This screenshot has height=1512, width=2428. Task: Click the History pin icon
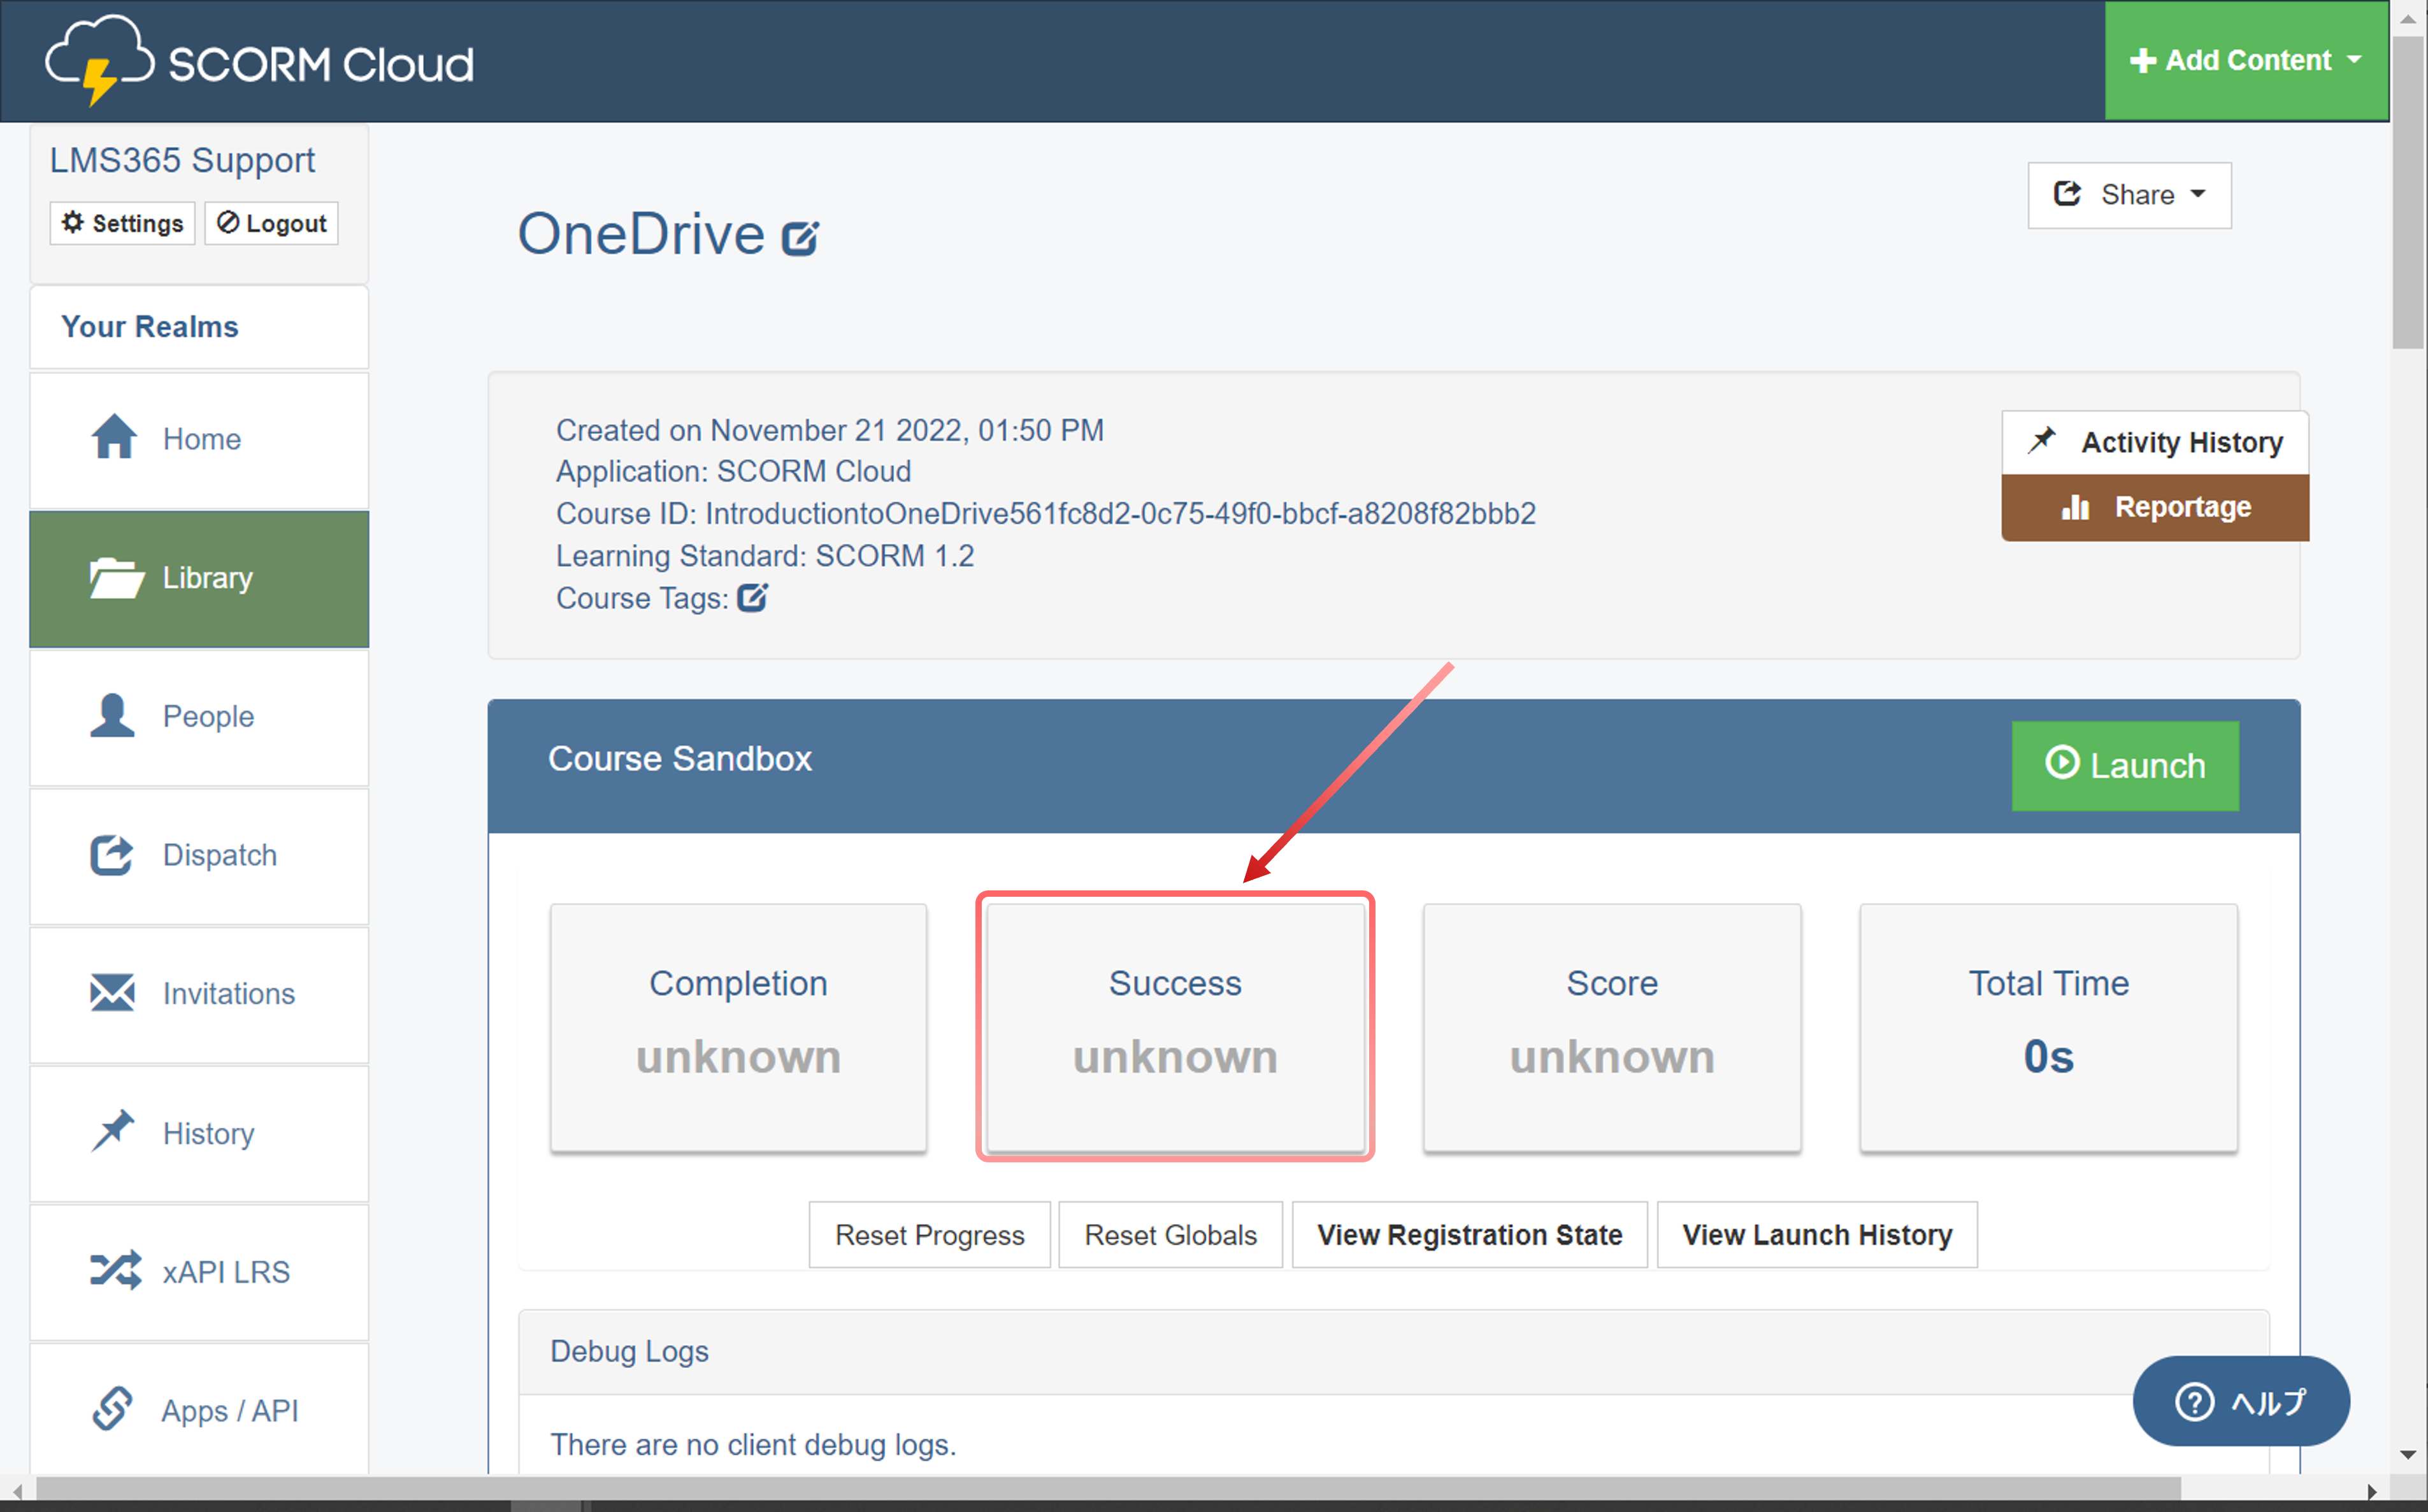pyautogui.click(x=112, y=1132)
